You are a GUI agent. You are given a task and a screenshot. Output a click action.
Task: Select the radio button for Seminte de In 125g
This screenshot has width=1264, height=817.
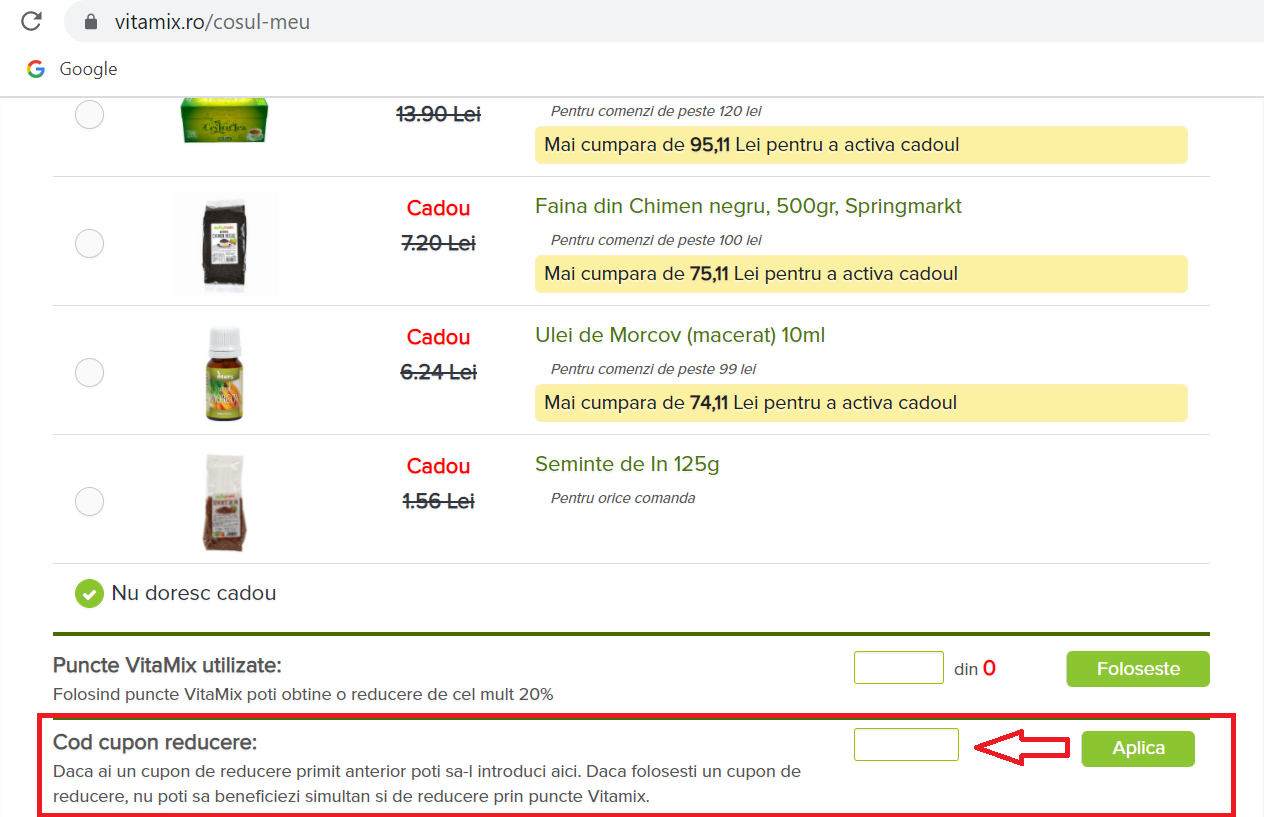tap(90, 501)
